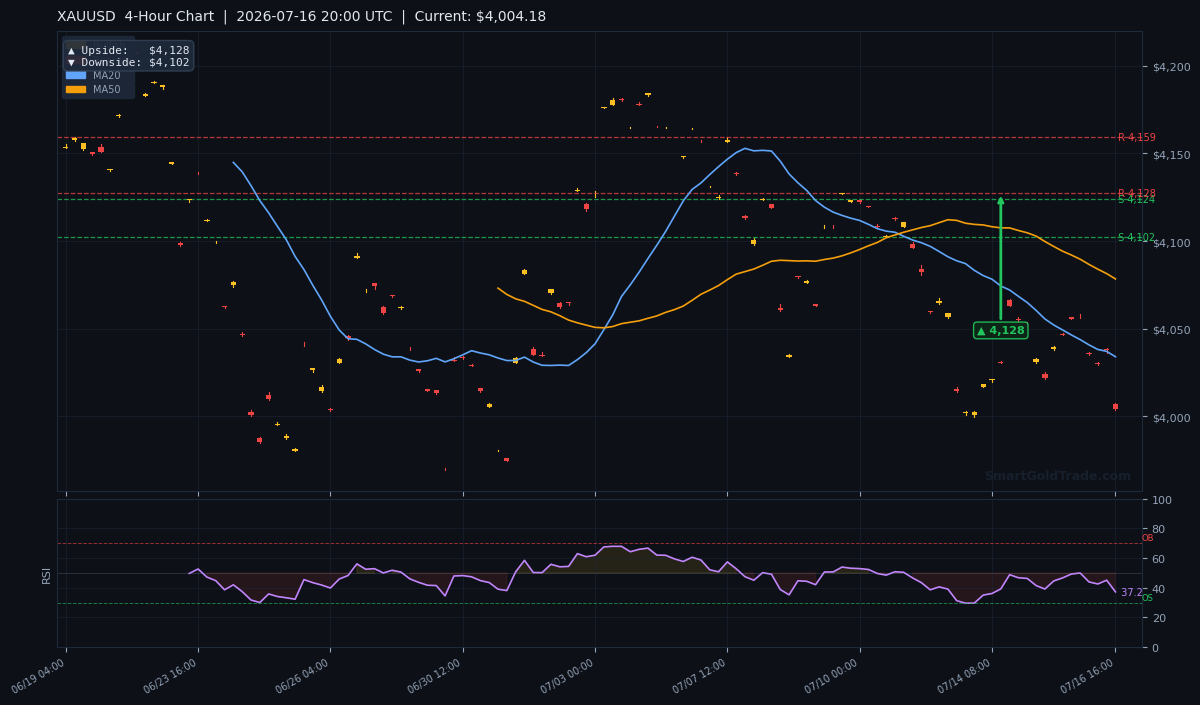Click the 06/23 16:00 date label
This screenshot has height=705, width=1200.
pos(172,676)
